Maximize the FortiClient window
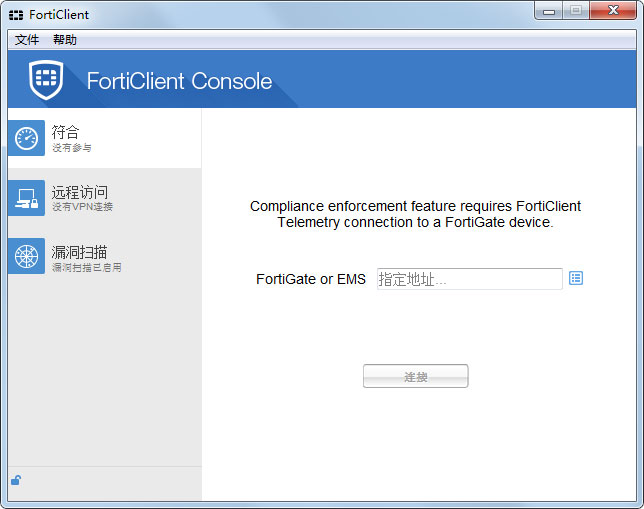 (575, 12)
